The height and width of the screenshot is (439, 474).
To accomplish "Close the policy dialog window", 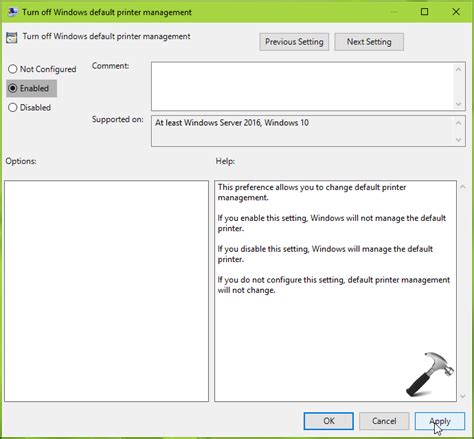I will (x=456, y=12).
